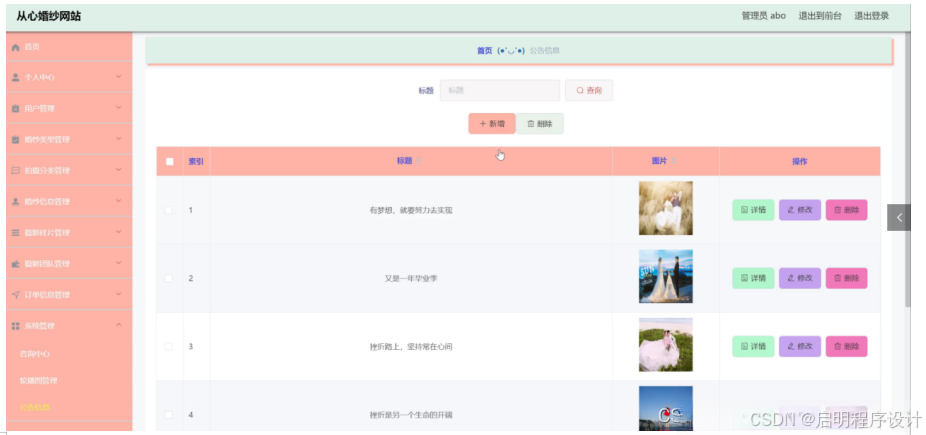The height and width of the screenshot is (435, 926).
Task: Click 删除 for 有梦想，就要努力去实现
Action: (846, 210)
